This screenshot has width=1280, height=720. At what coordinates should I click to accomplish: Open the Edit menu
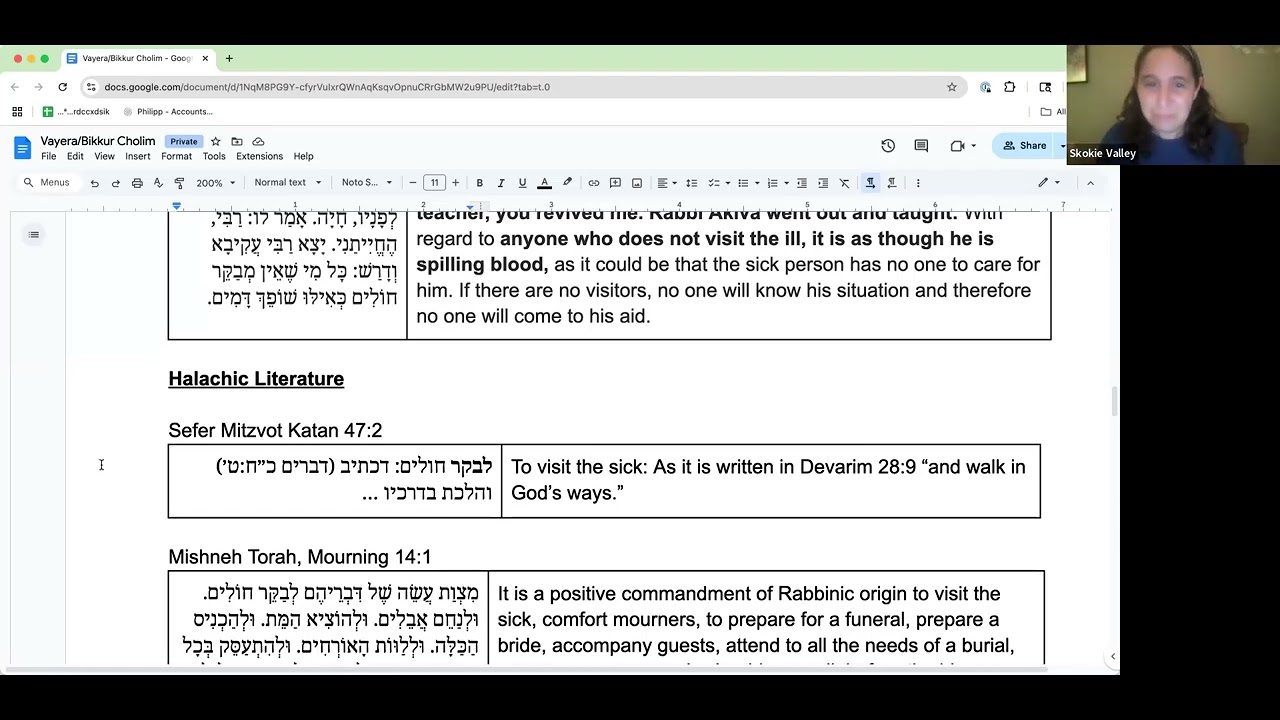[75, 157]
